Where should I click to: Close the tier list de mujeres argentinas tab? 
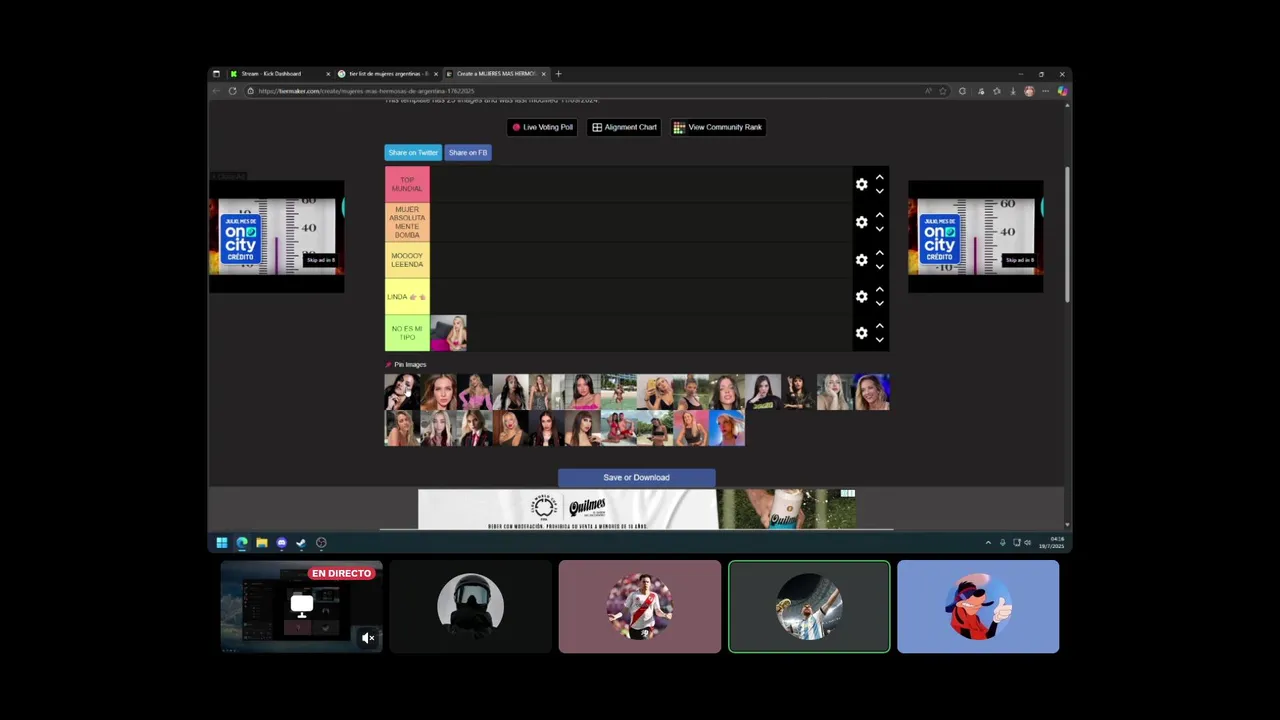(435, 74)
